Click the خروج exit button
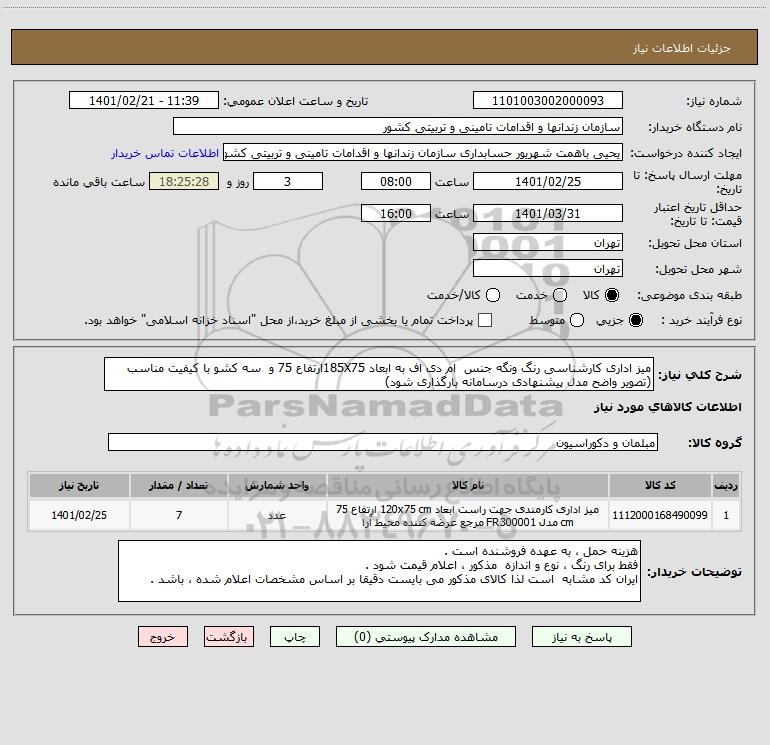Image resolution: width=770 pixels, height=745 pixels. [x=163, y=637]
